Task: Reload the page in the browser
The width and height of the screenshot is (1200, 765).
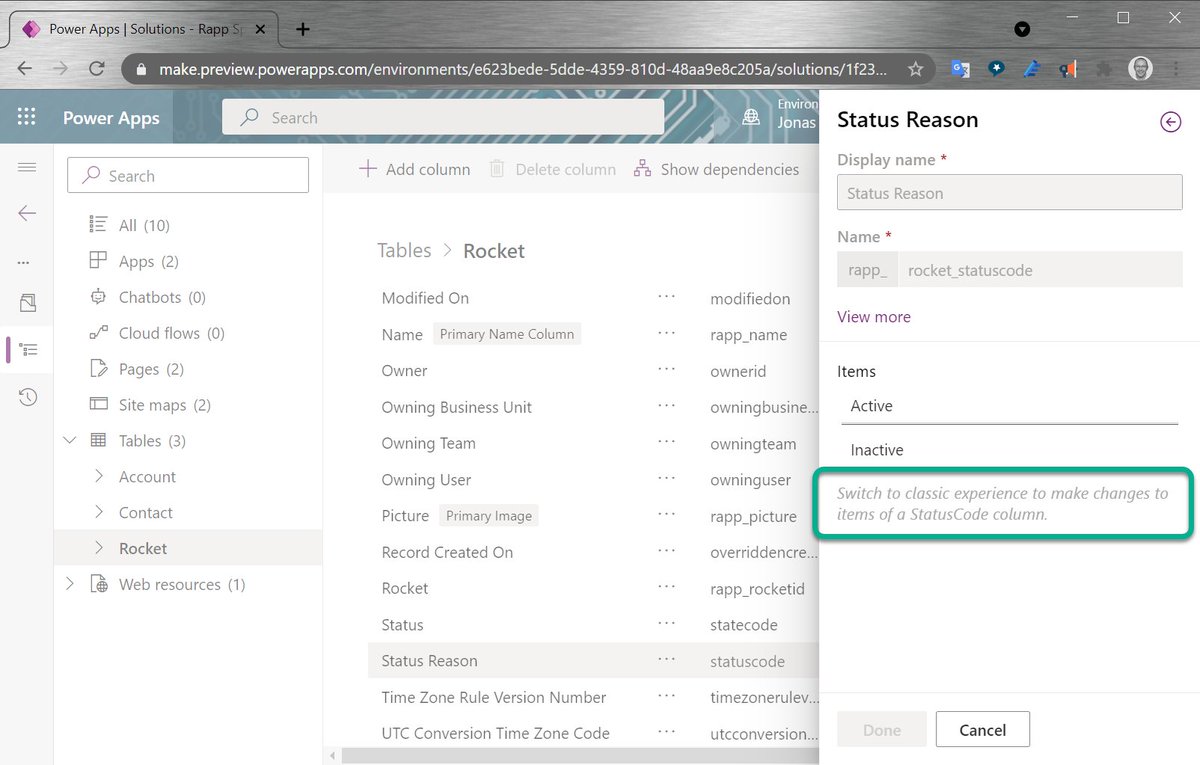Action: coord(96,69)
